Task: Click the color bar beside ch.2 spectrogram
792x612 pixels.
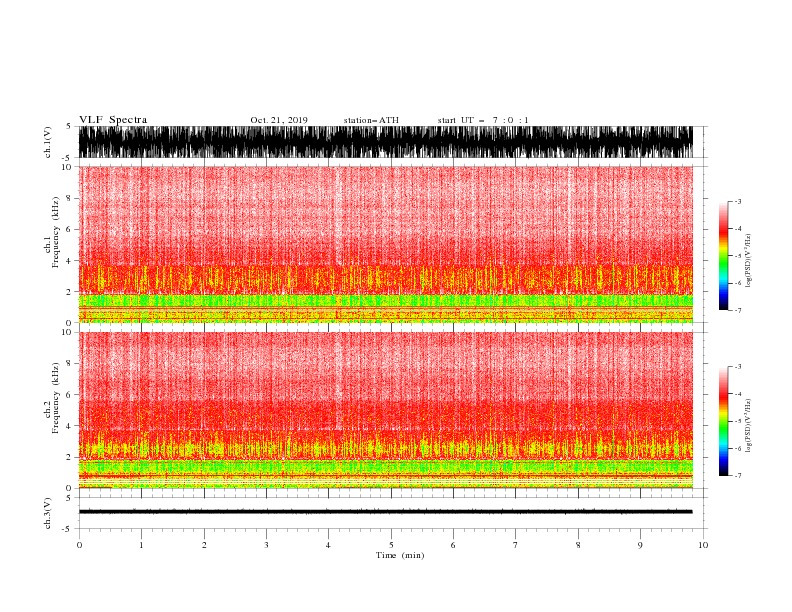Action: [x=724, y=421]
